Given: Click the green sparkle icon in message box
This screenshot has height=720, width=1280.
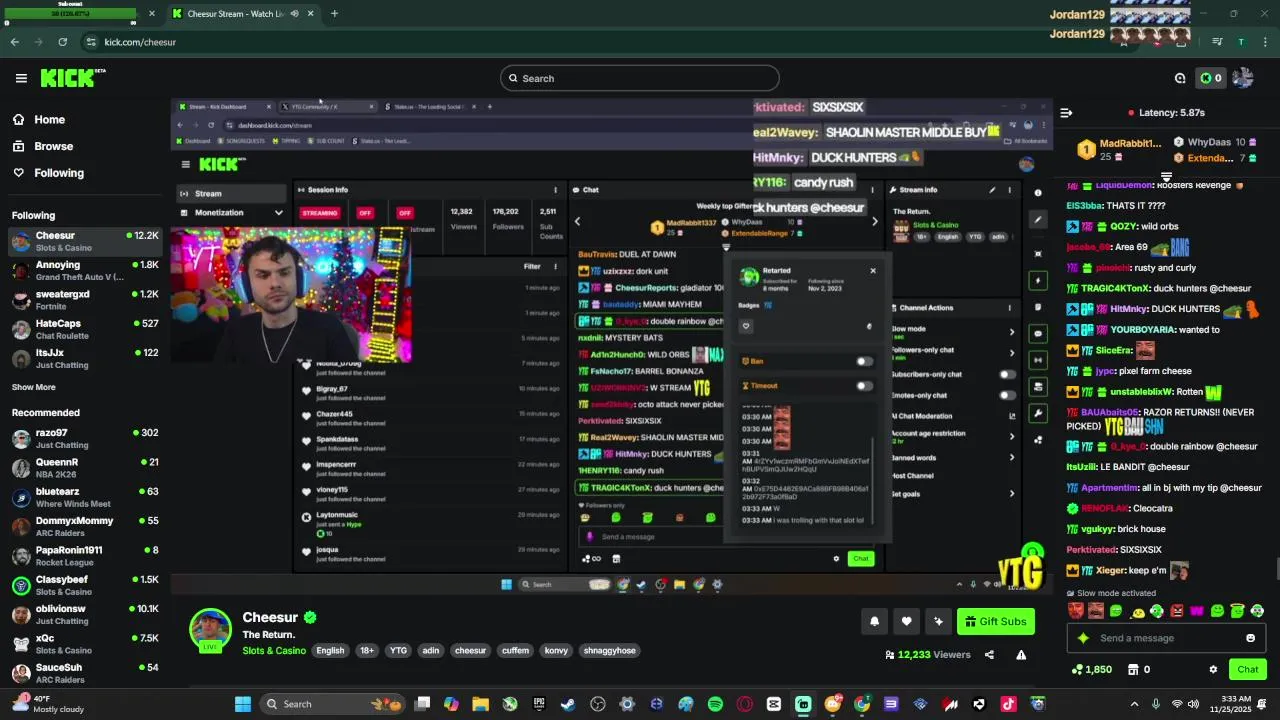Looking at the screenshot, I should point(1083,638).
